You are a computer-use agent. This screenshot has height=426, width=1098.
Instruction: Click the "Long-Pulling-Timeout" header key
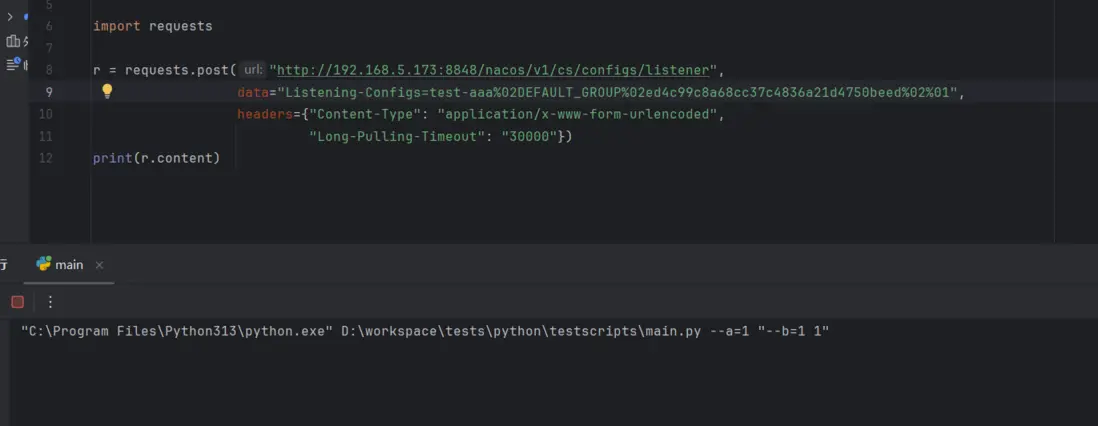(397, 136)
